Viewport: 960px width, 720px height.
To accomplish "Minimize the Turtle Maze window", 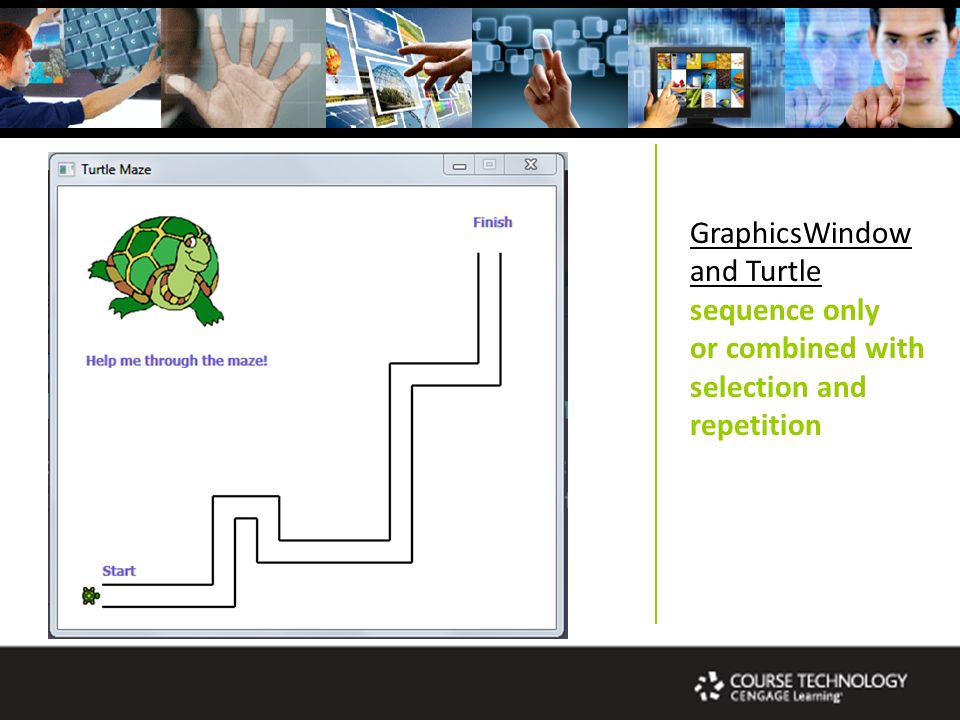I will [459, 165].
